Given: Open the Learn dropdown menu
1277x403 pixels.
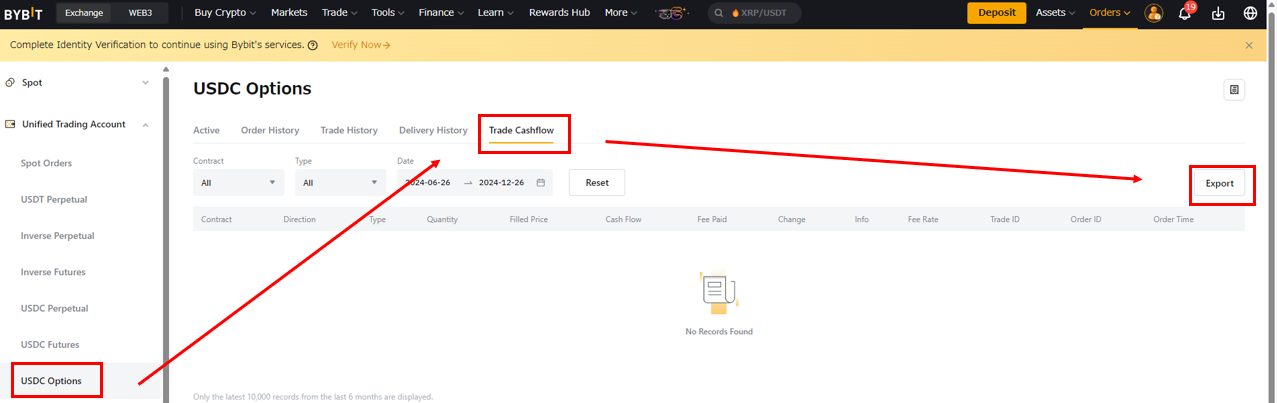Looking at the screenshot, I should 496,13.
